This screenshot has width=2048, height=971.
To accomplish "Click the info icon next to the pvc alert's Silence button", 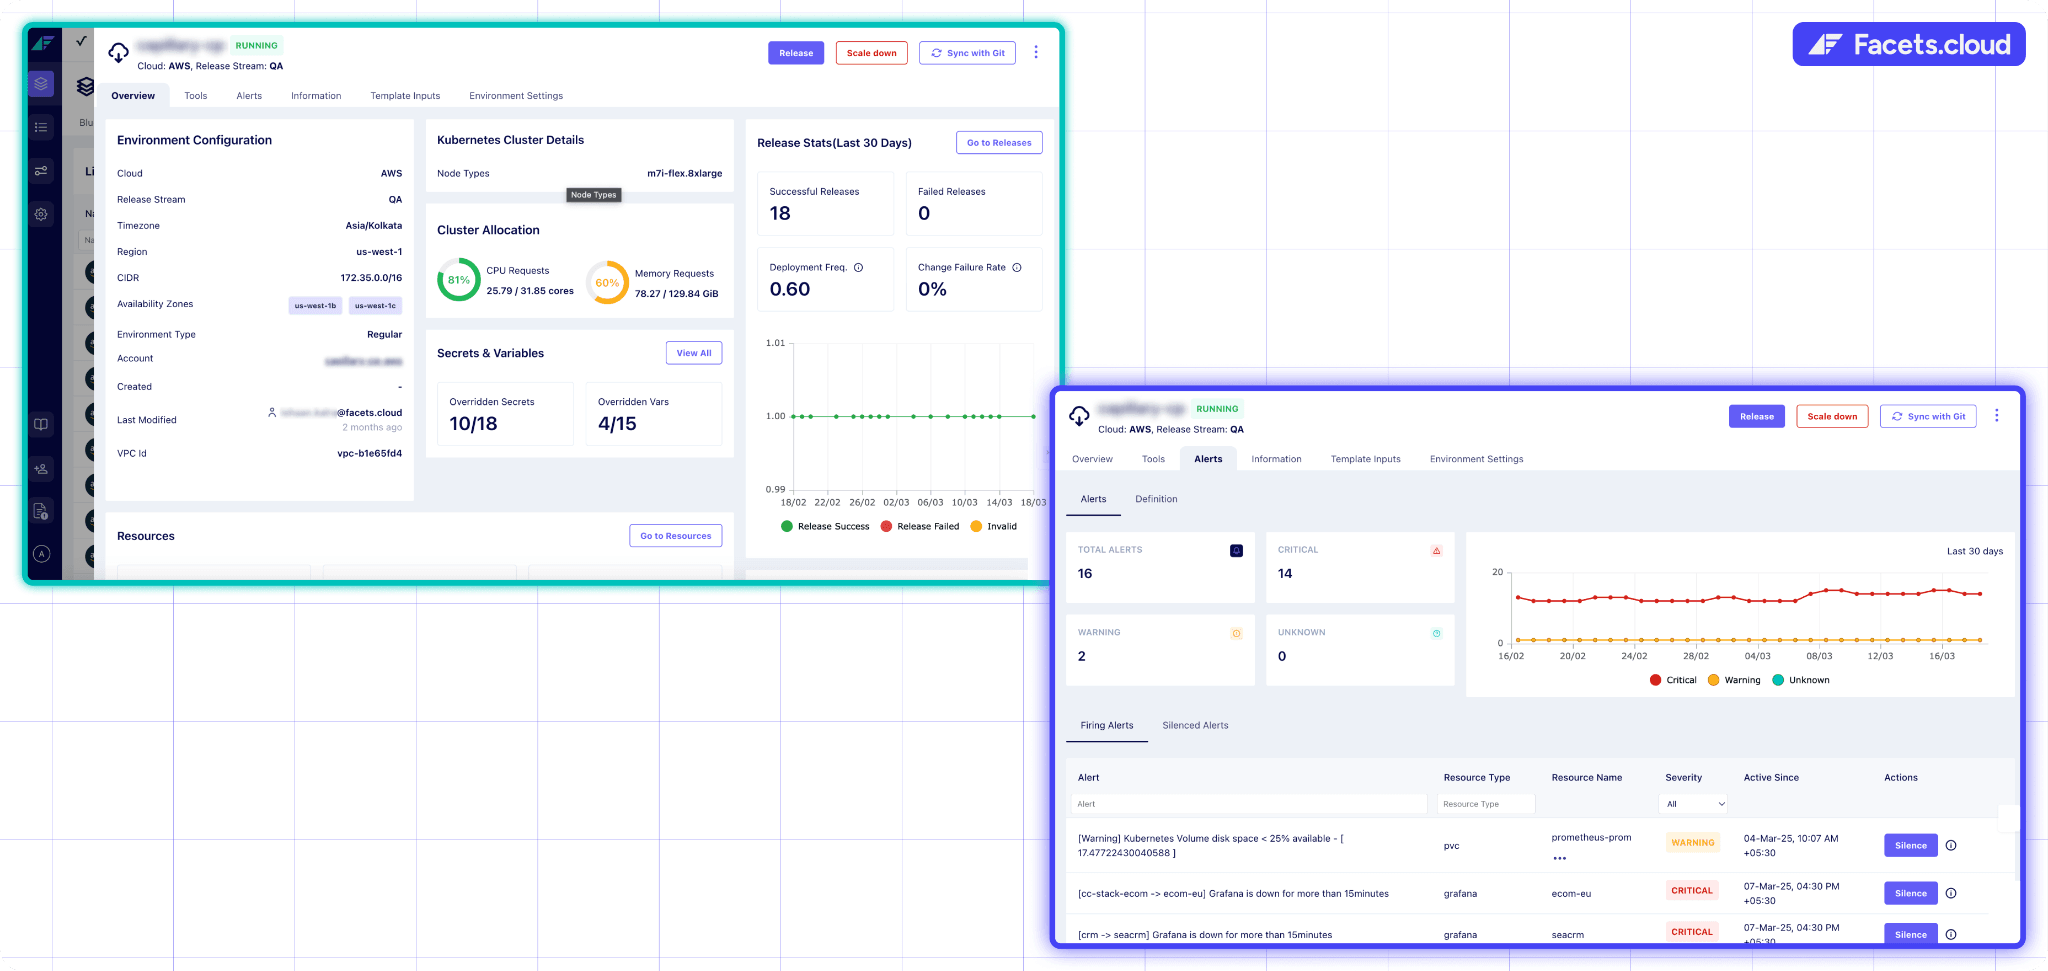I will click(1951, 846).
